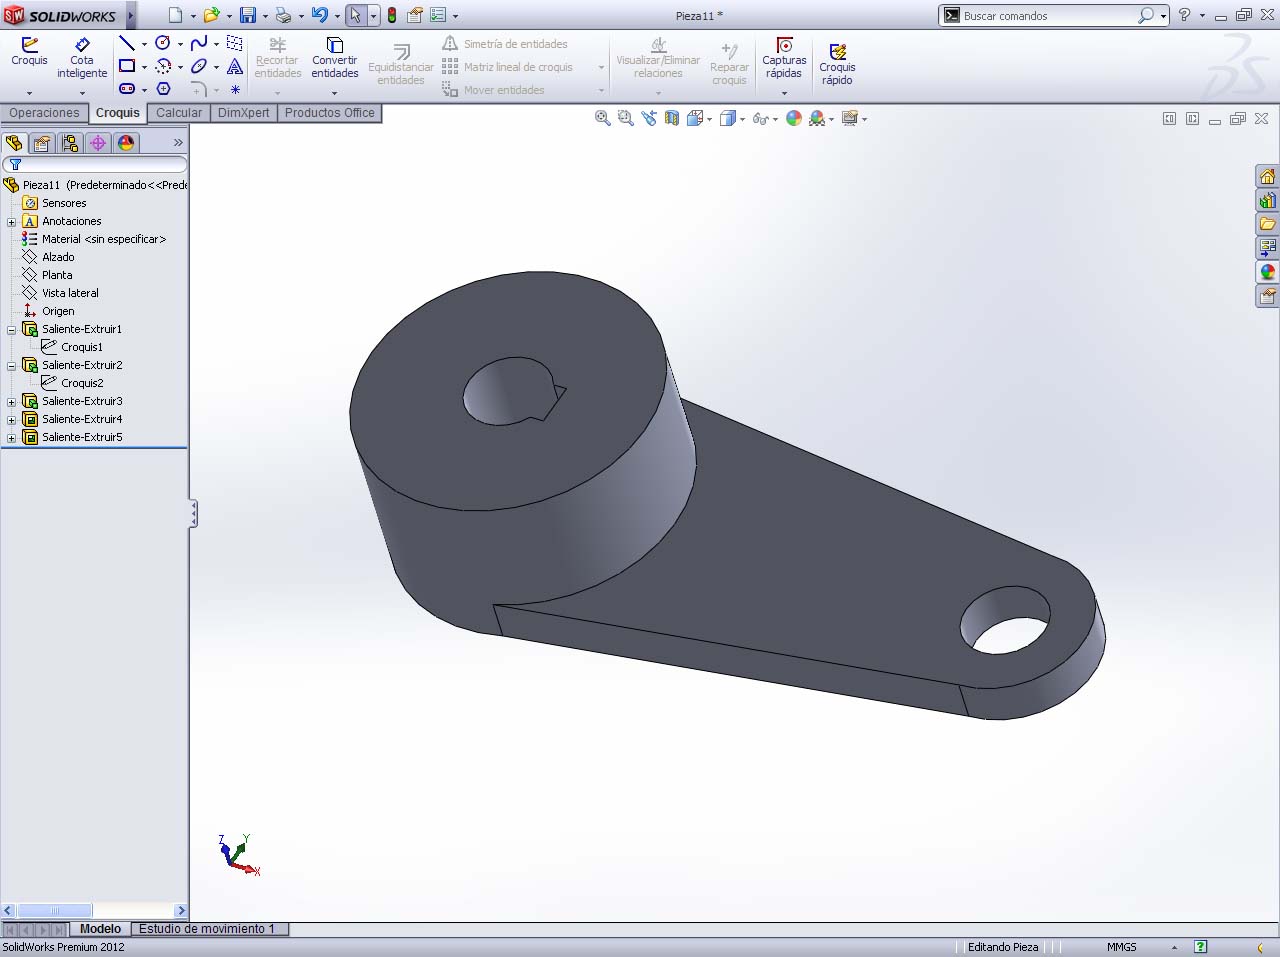The width and height of the screenshot is (1280, 957).
Task: Open the DimXpertManager crosshair tab icon
Action: tap(98, 143)
